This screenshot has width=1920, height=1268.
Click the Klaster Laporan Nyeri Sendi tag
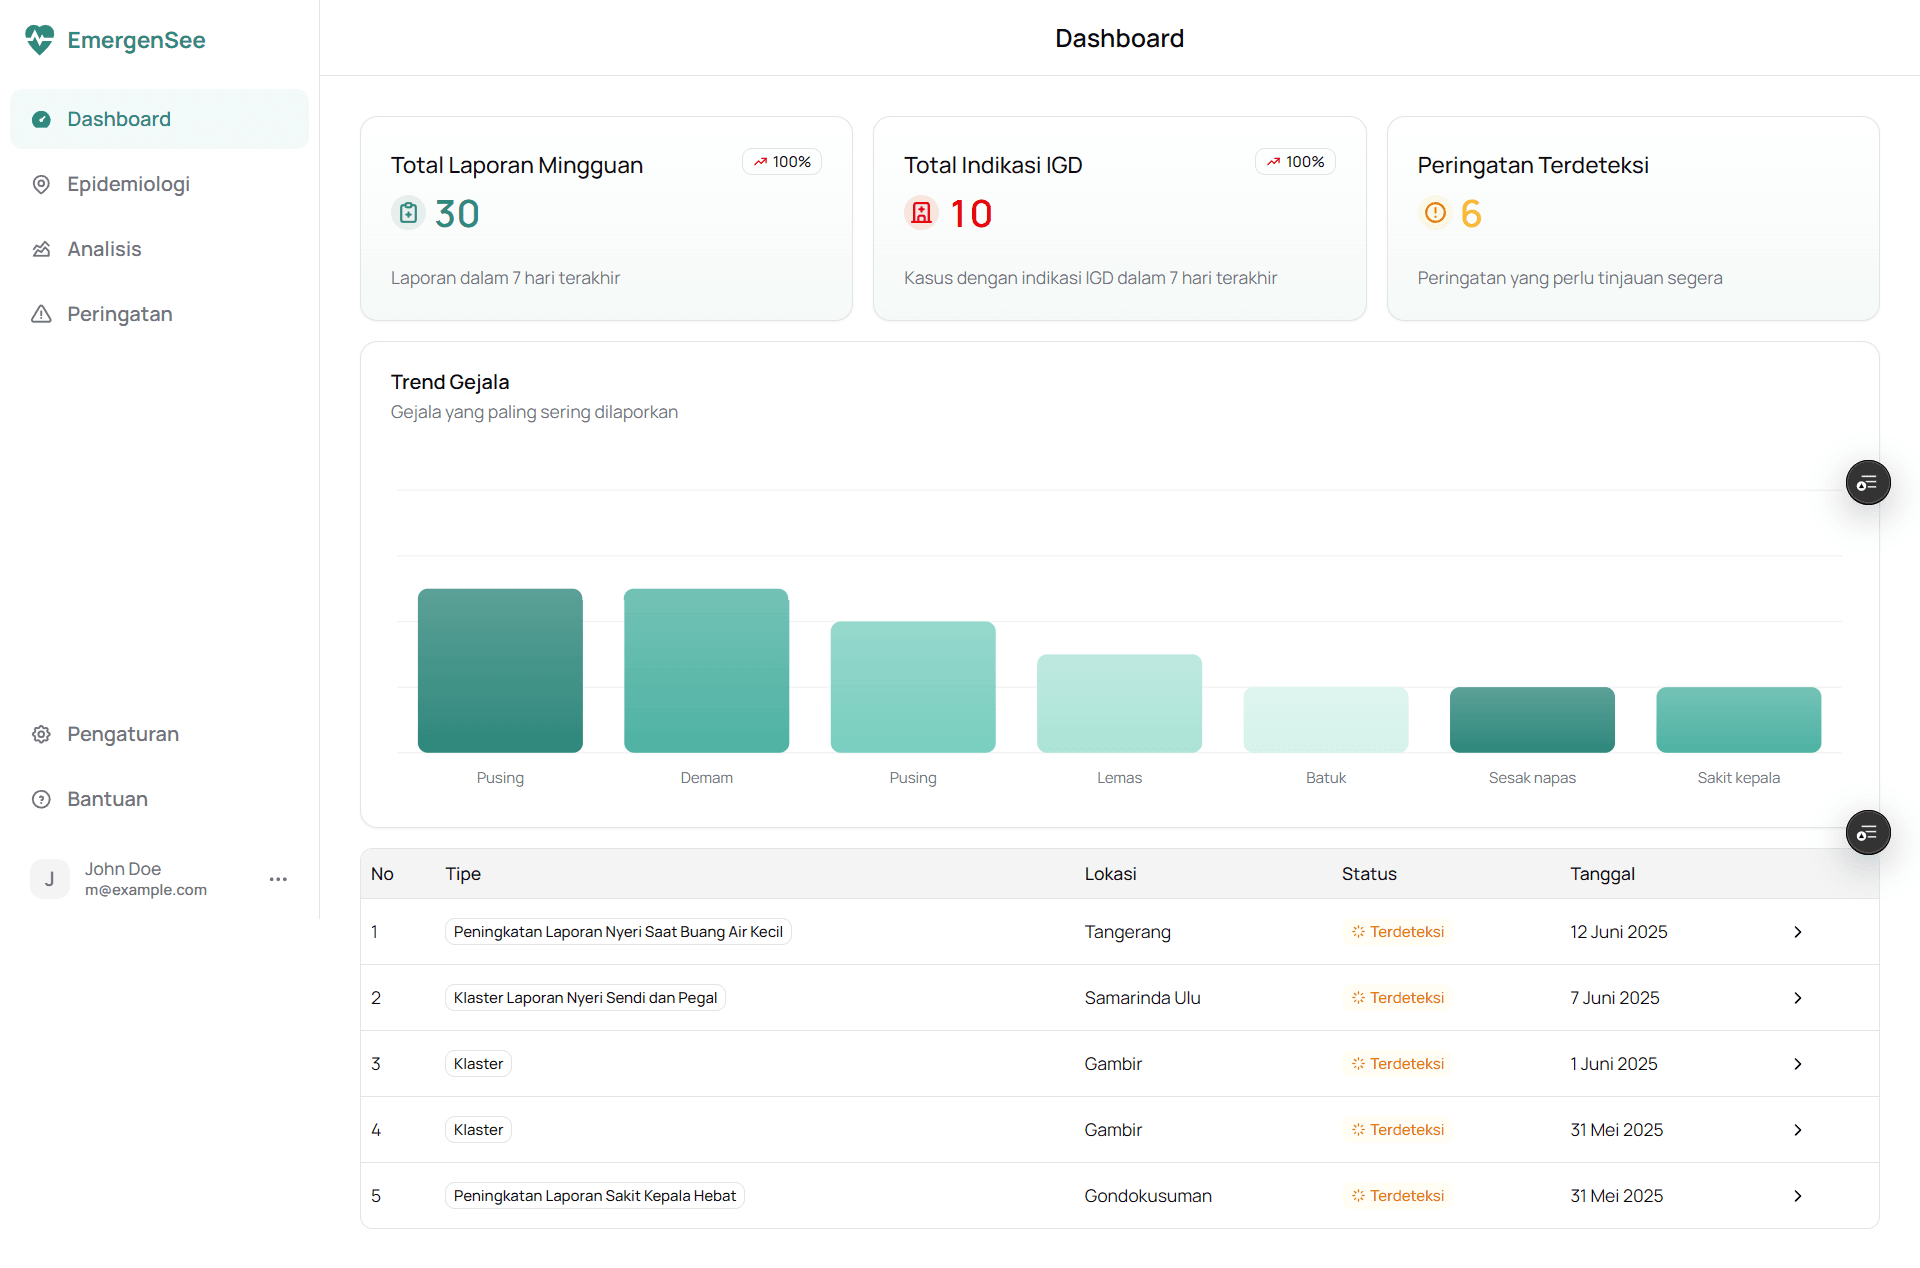tap(585, 998)
